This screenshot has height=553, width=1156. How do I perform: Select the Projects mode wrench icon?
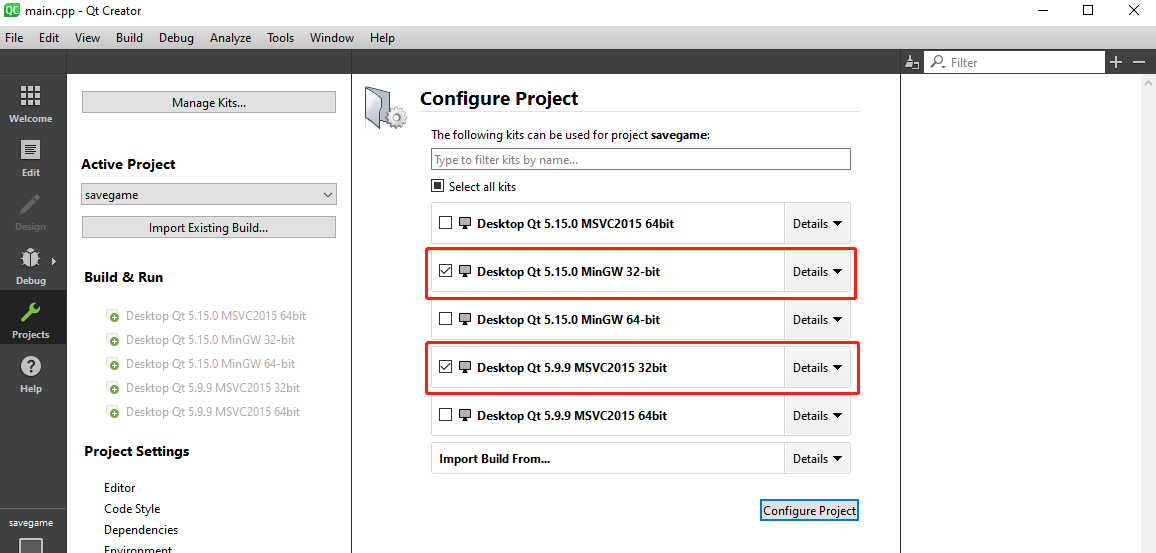[30, 312]
